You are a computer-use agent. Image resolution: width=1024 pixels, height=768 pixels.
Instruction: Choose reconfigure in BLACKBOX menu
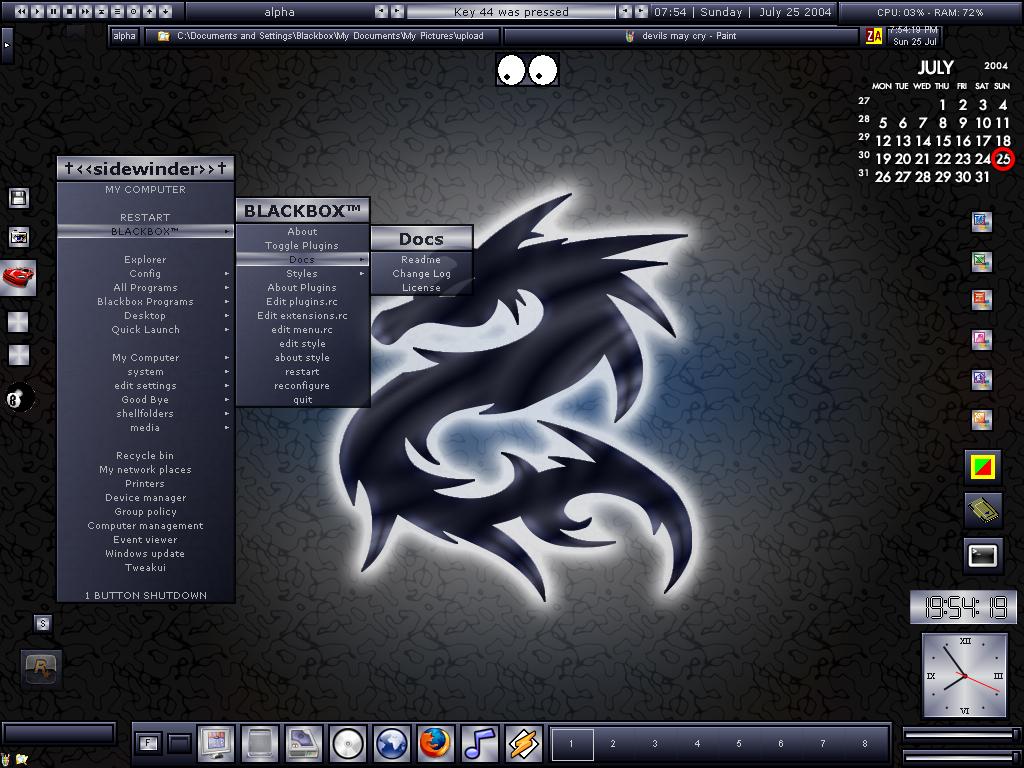pos(302,386)
